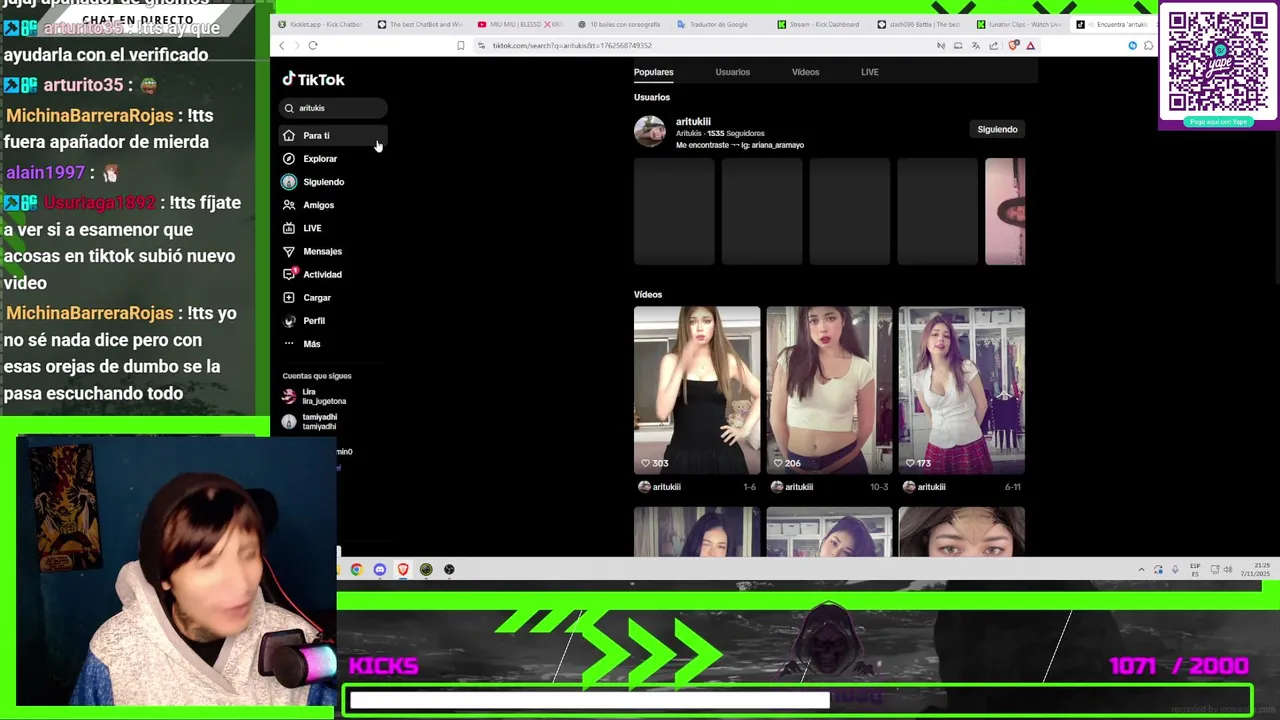
Task: Click the search box containing aritukis
Action: pyautogui.click(x=333, y=108)
